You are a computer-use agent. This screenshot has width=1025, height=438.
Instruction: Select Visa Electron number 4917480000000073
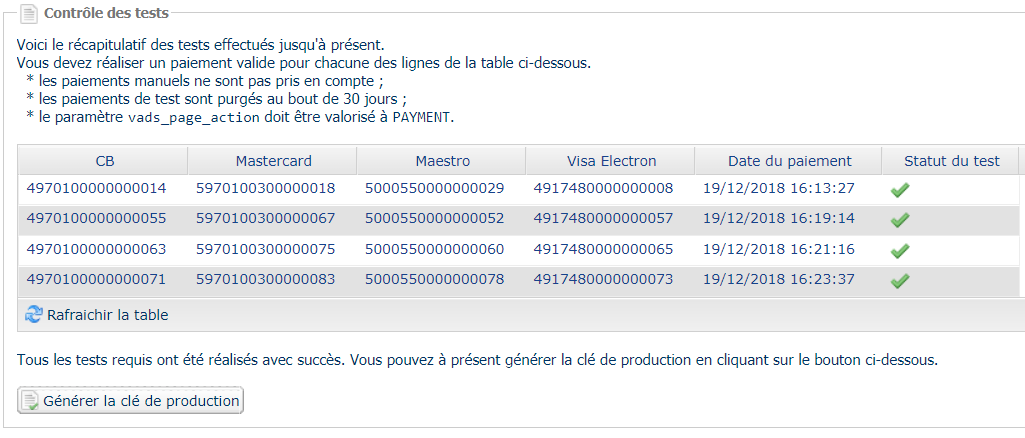pos(603,279)
